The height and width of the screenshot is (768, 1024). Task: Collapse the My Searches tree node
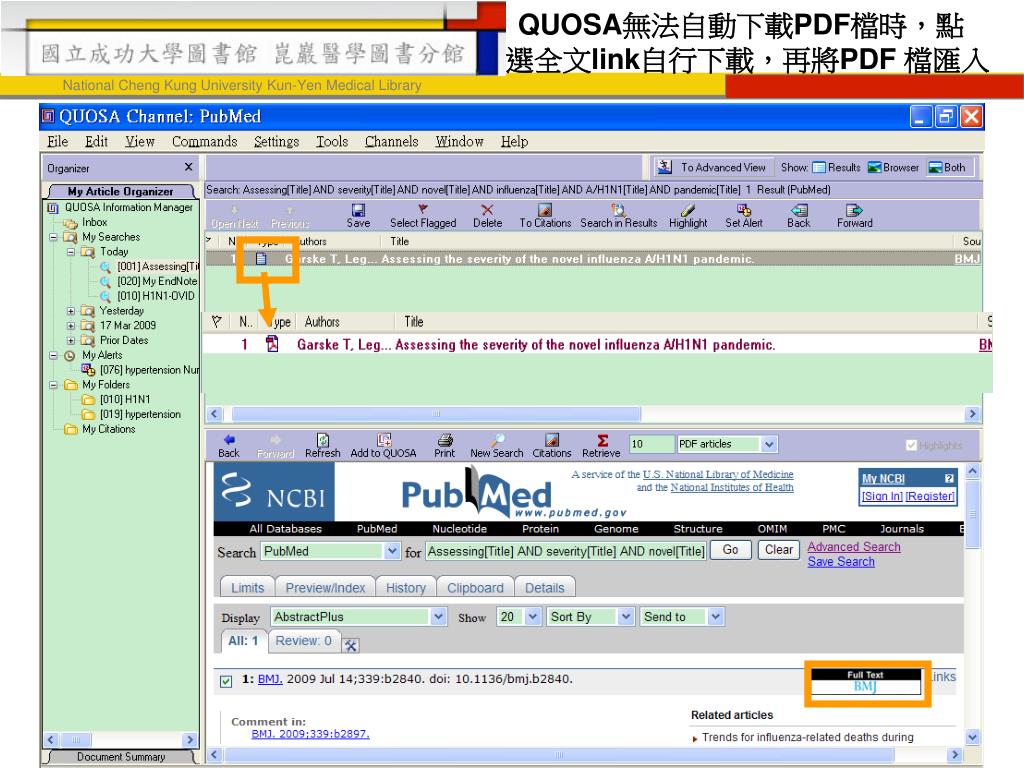[54, 237]
